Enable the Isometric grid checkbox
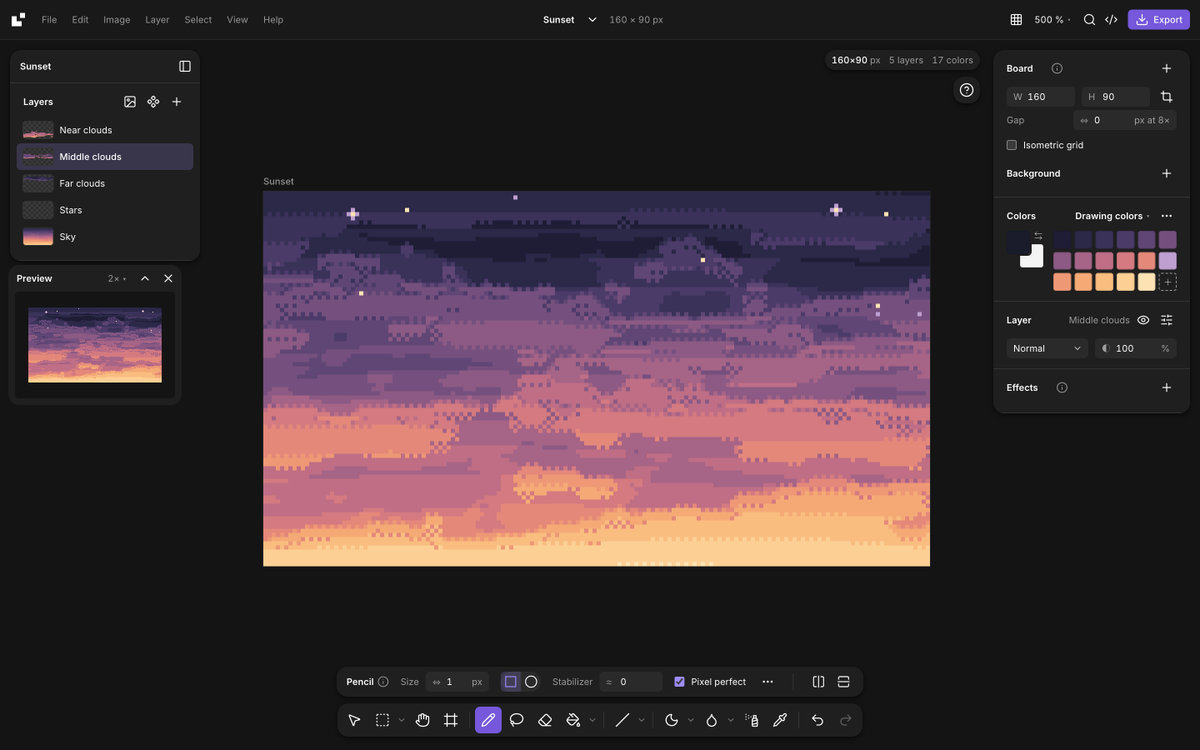1200x750 pixels. pyautogui.click(x=1012, y=145)
